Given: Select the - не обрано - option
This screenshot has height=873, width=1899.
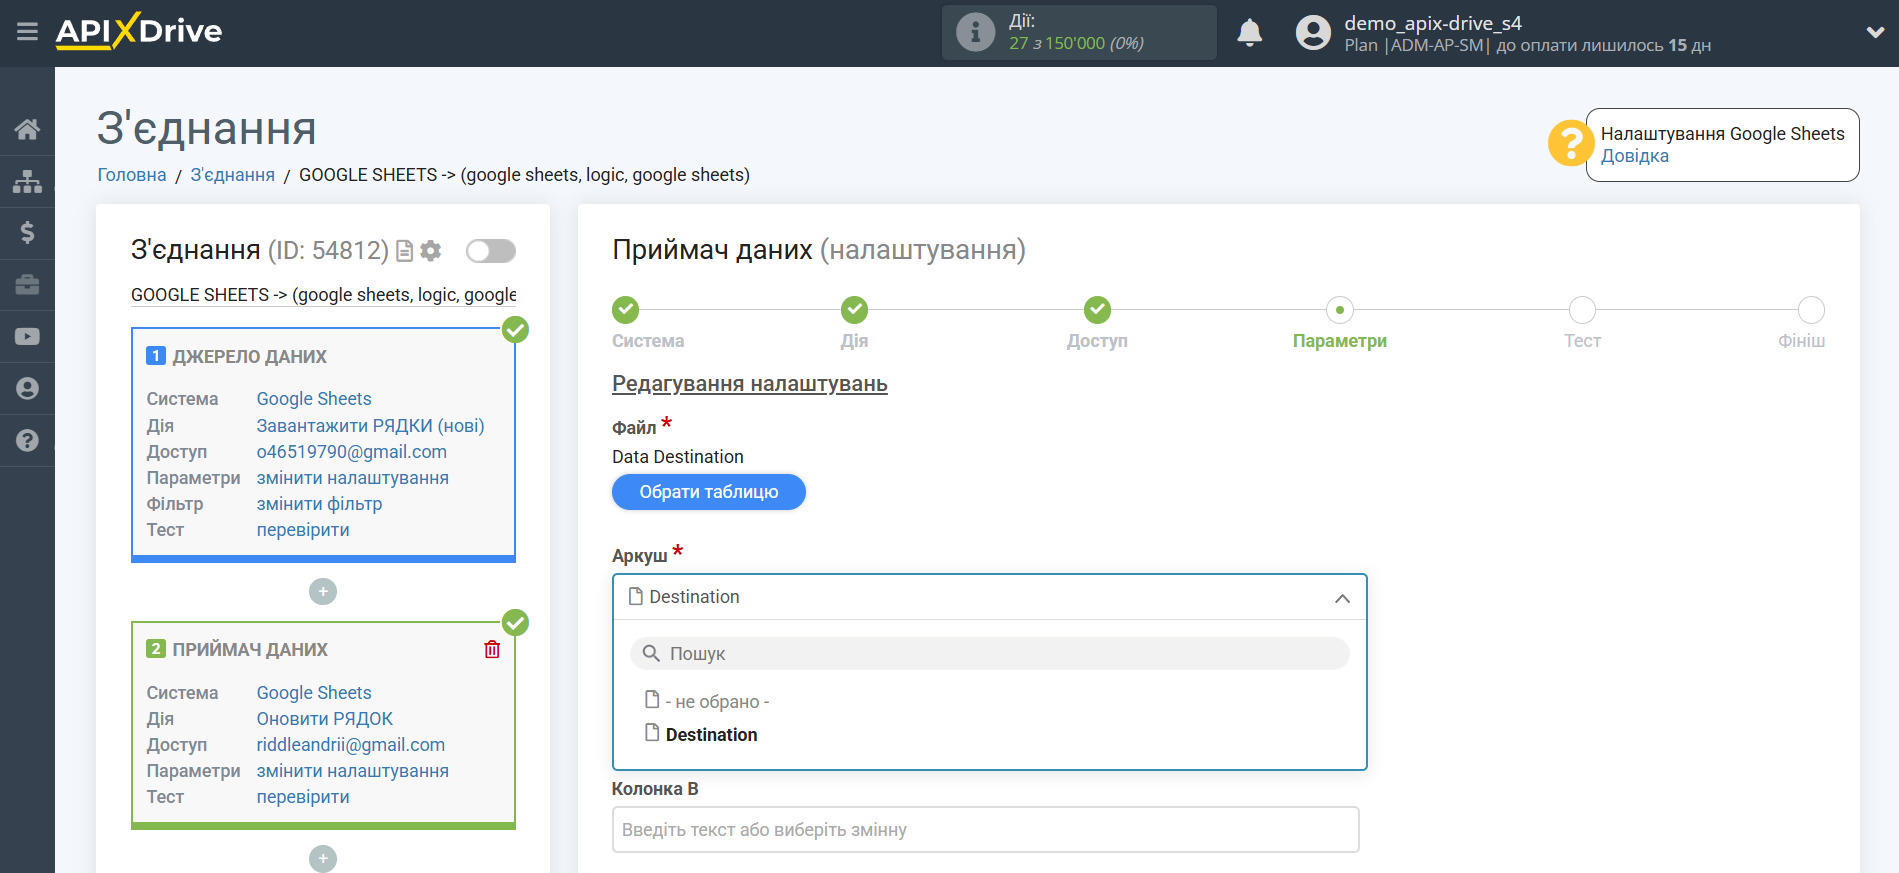Looking at the screenshot, I should point(717,702).
